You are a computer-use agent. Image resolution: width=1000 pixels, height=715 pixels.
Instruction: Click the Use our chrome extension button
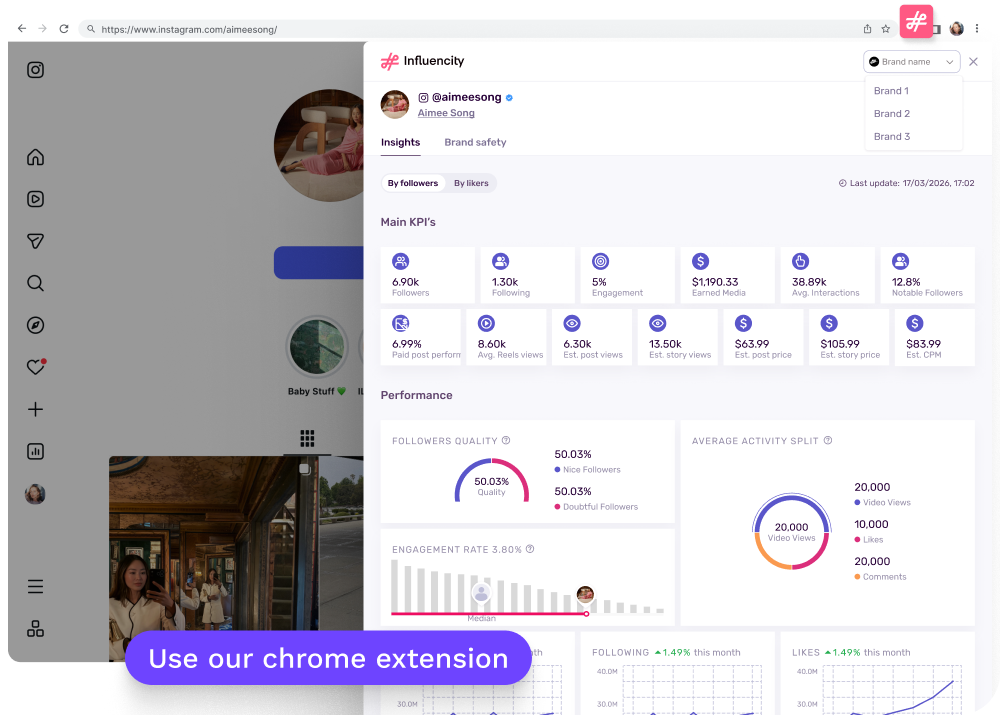click(x=328, y=658)
